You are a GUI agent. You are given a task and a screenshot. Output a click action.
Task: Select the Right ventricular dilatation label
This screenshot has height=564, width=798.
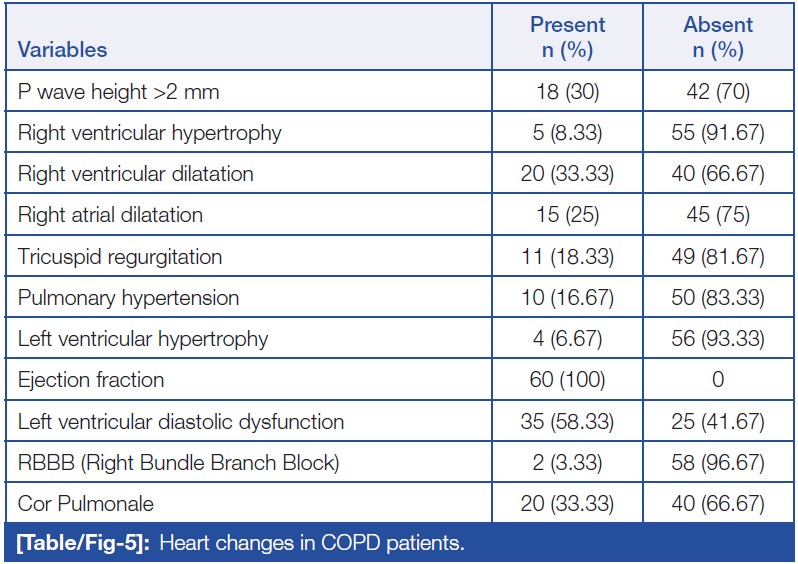(x=136, y=174)
